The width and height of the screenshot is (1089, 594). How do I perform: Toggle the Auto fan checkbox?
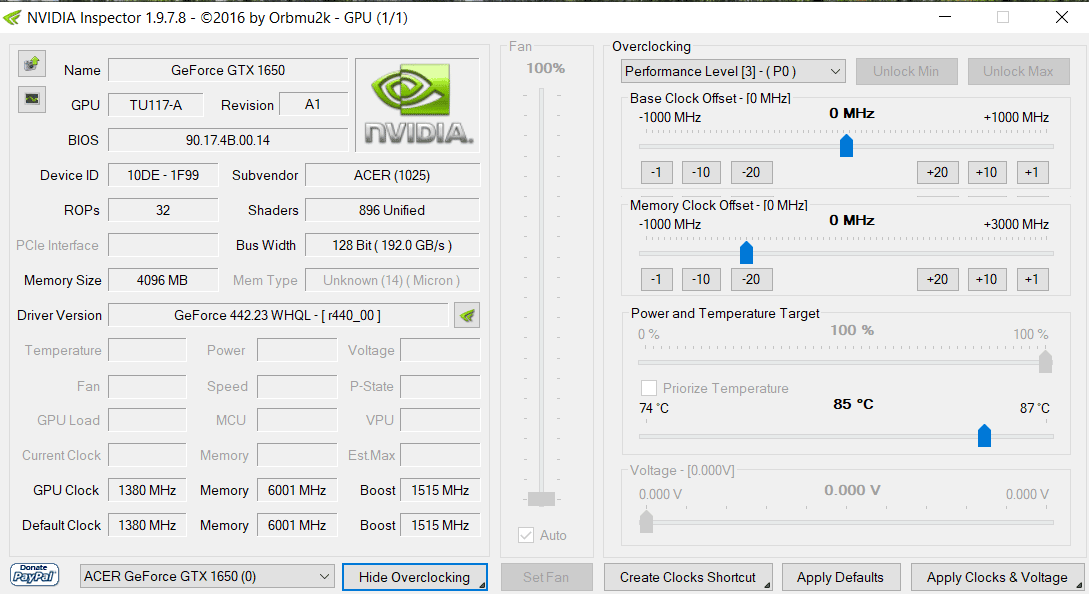[x=526, y=535]
